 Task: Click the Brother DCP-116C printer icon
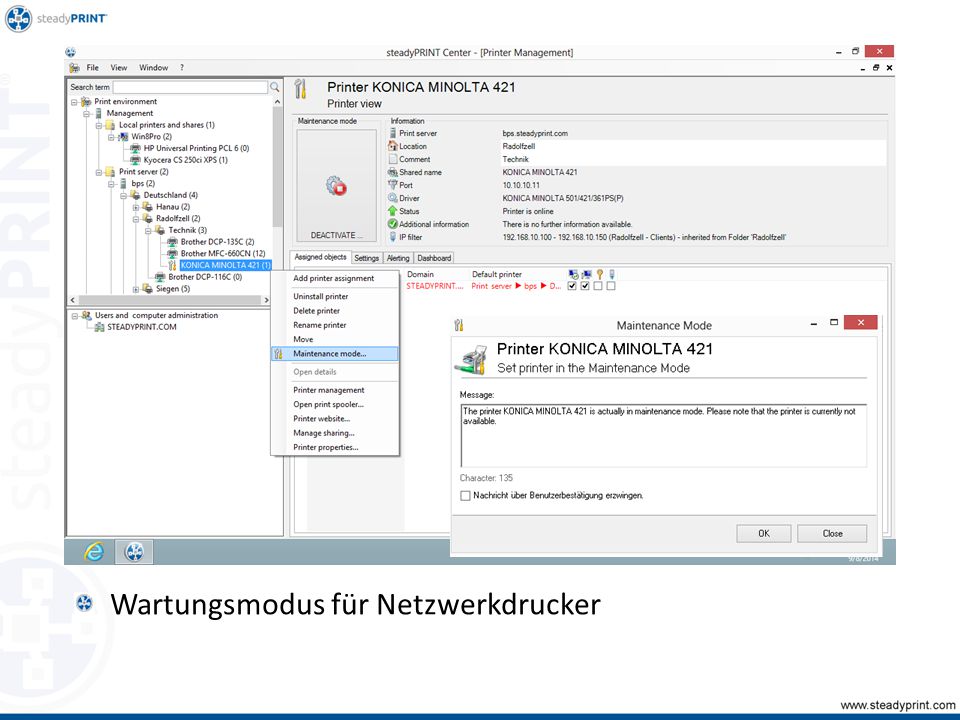point(160,277)
